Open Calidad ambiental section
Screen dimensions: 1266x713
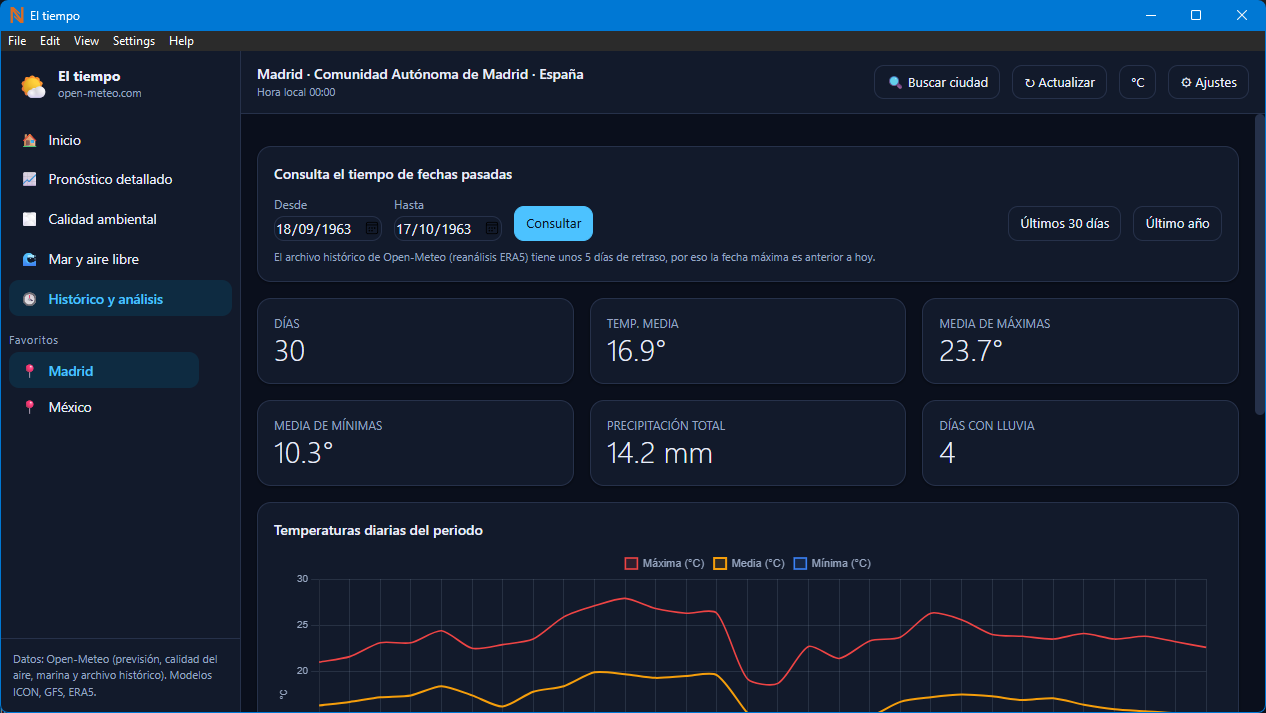click(x=120, y=219)
